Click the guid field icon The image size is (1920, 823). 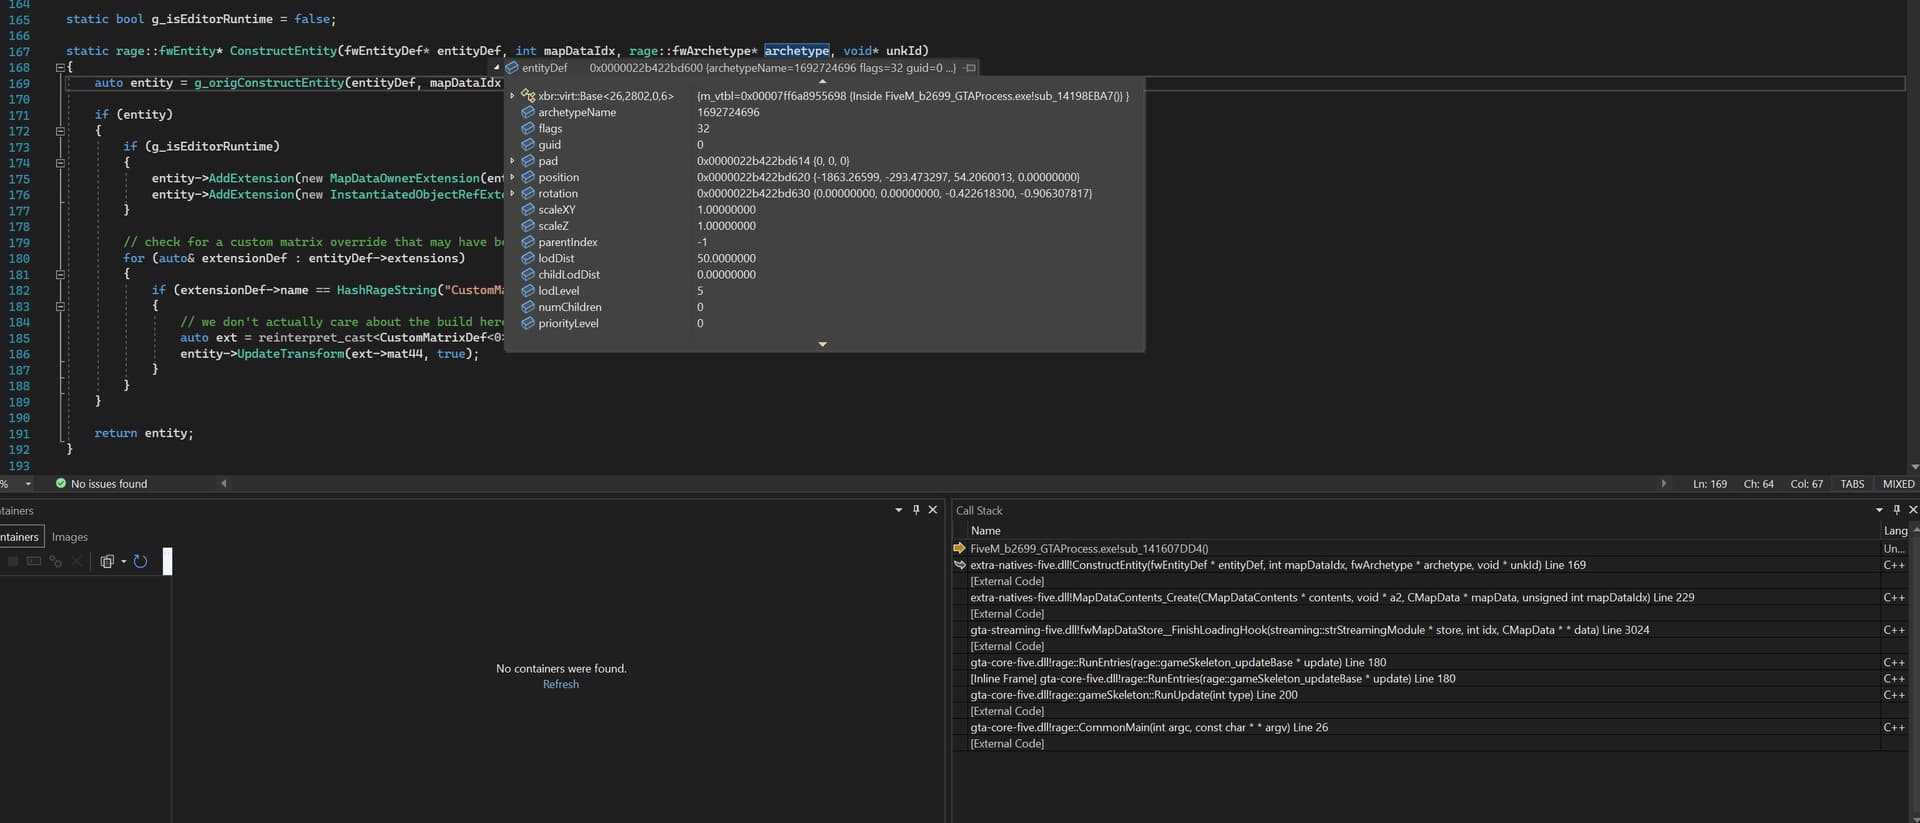(x=528, y=144)
